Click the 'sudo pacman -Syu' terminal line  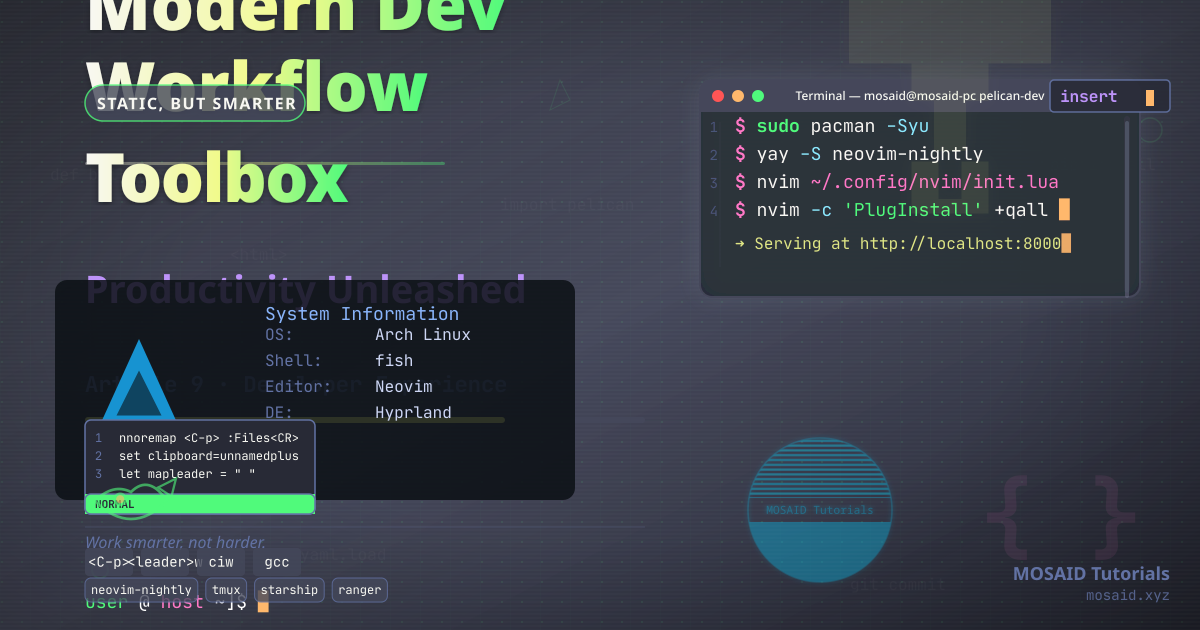[x=832, y=126]
